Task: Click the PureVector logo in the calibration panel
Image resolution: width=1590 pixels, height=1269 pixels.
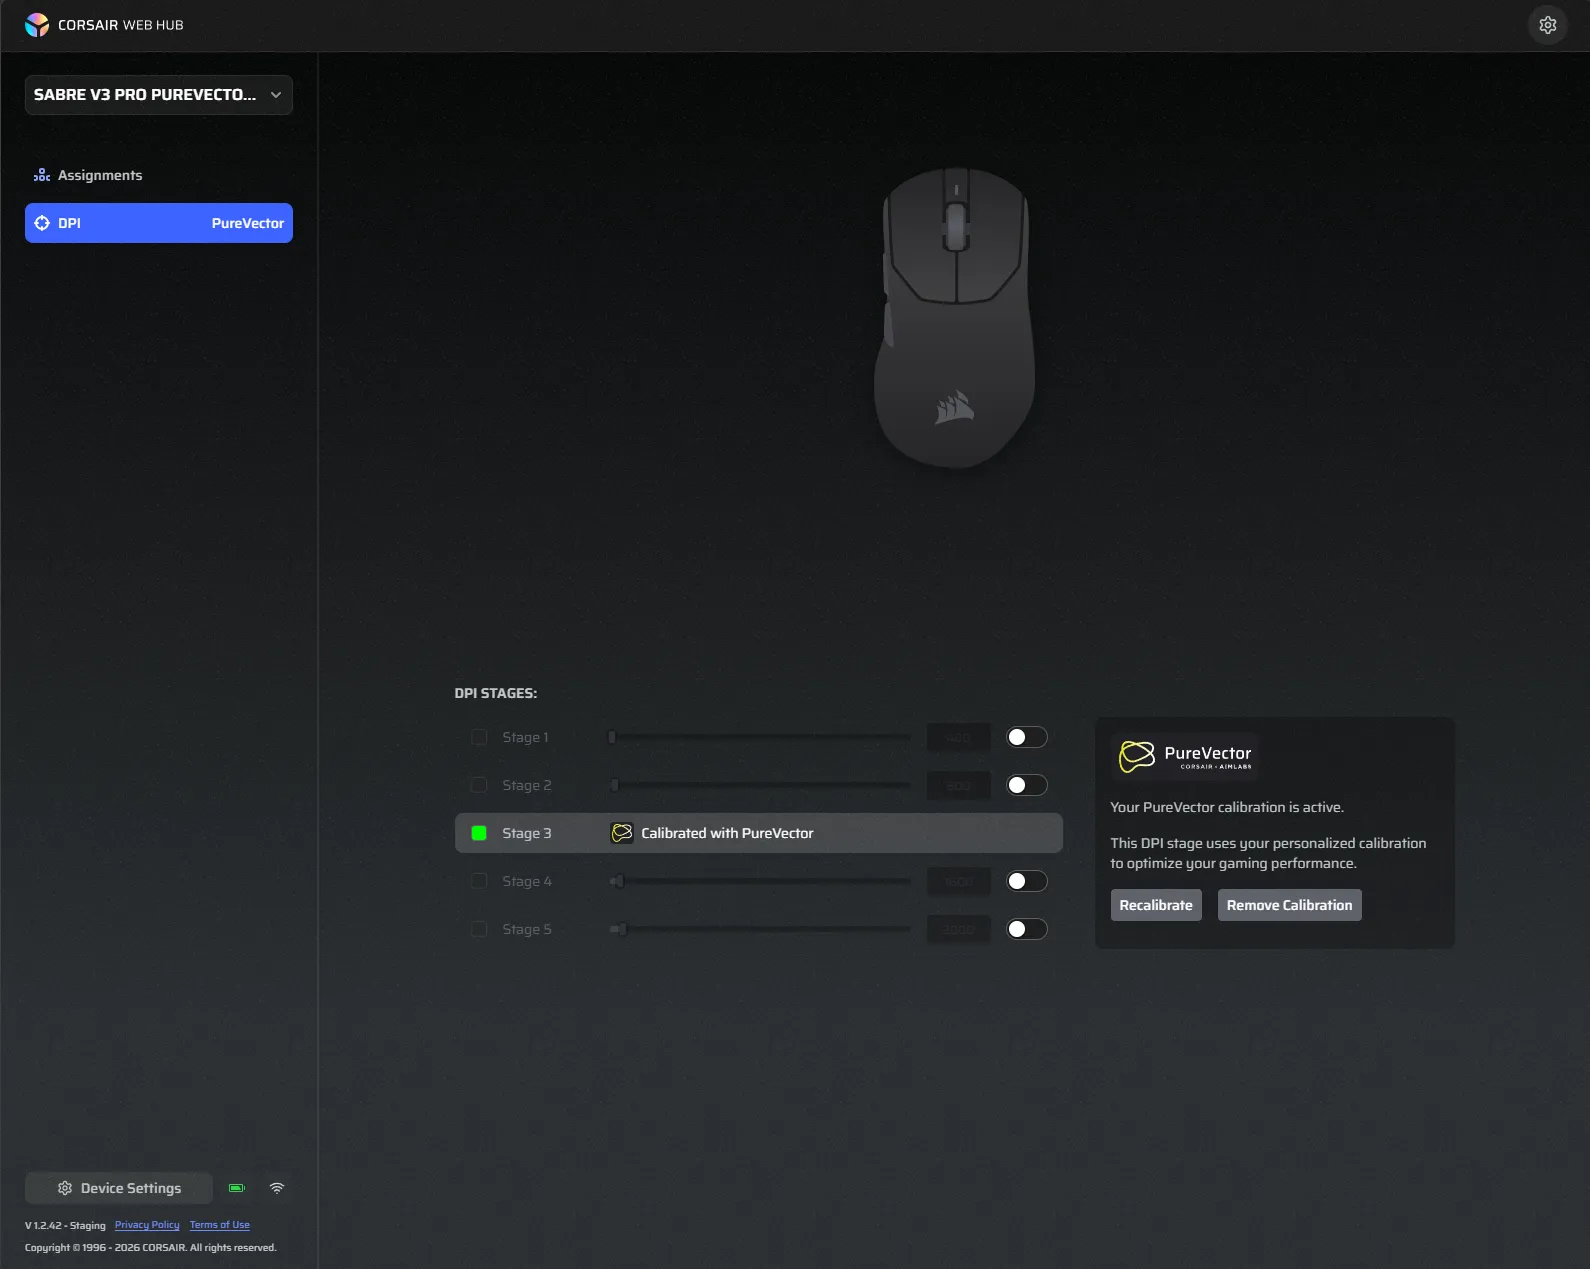Action: click(1185, 756)
